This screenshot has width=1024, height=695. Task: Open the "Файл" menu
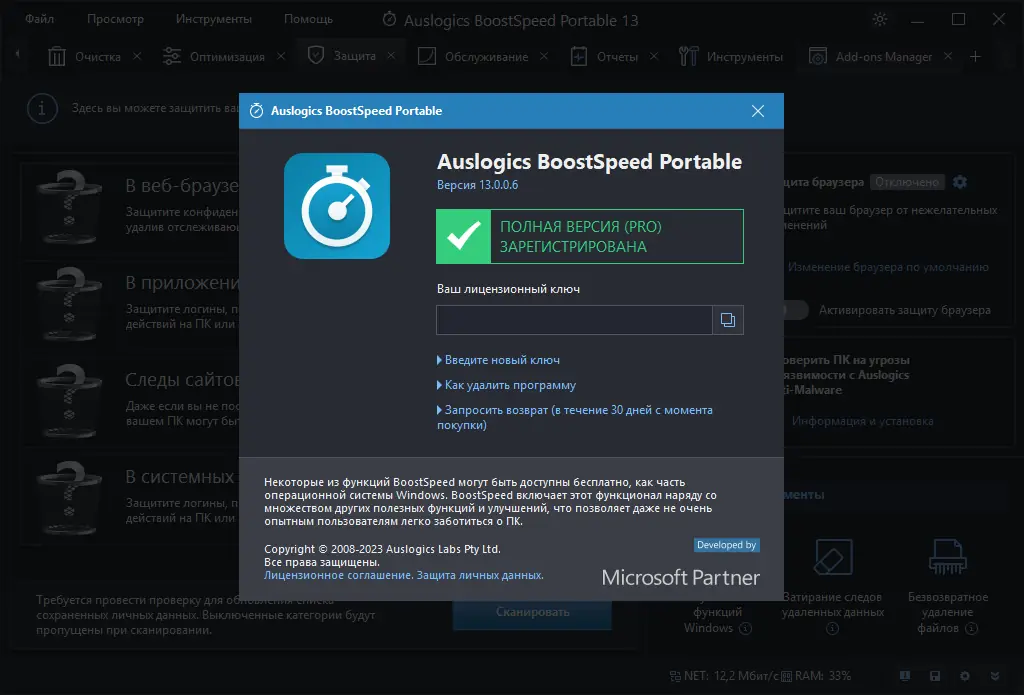click(40, 19)
